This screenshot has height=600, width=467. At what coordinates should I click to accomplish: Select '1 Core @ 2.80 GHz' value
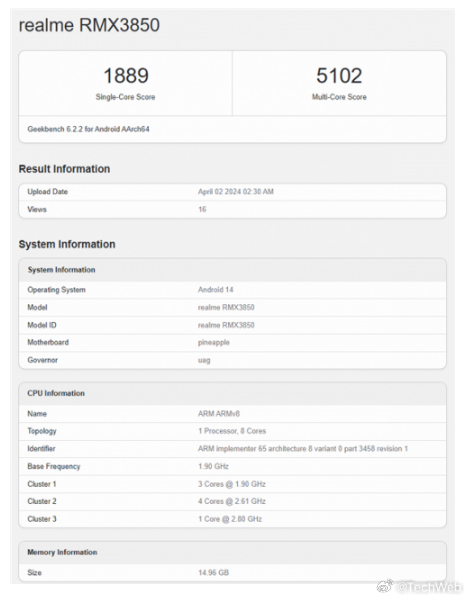(230, 519)
